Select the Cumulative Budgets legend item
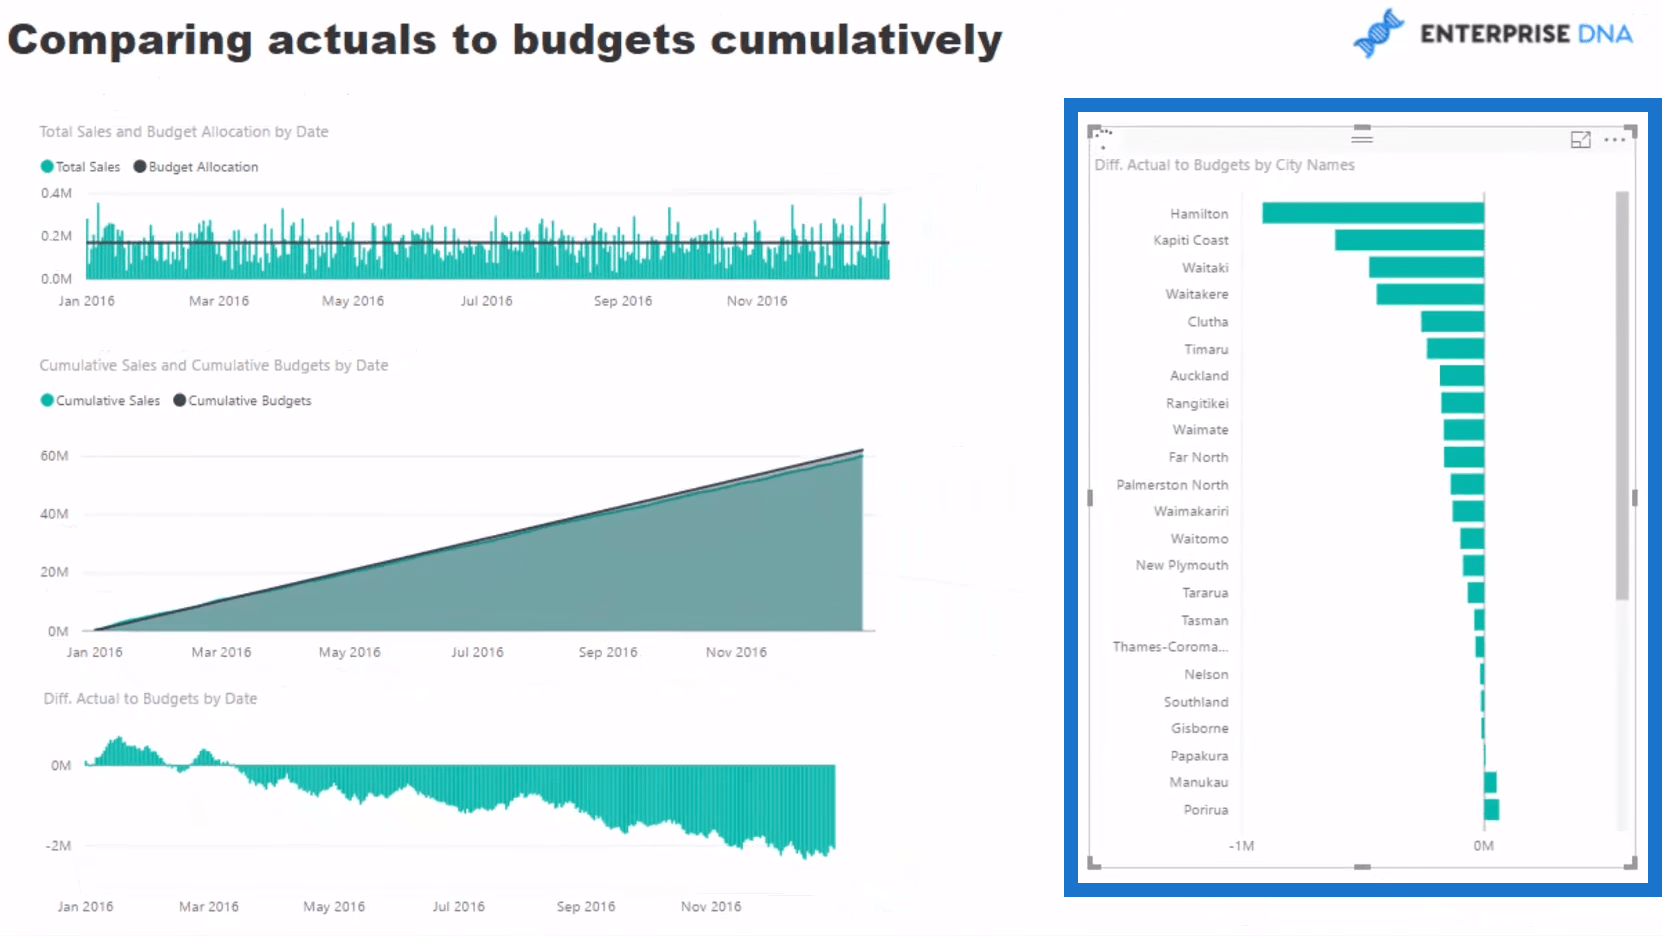This screenshot has width=1662, height=936. coord(242,401)
